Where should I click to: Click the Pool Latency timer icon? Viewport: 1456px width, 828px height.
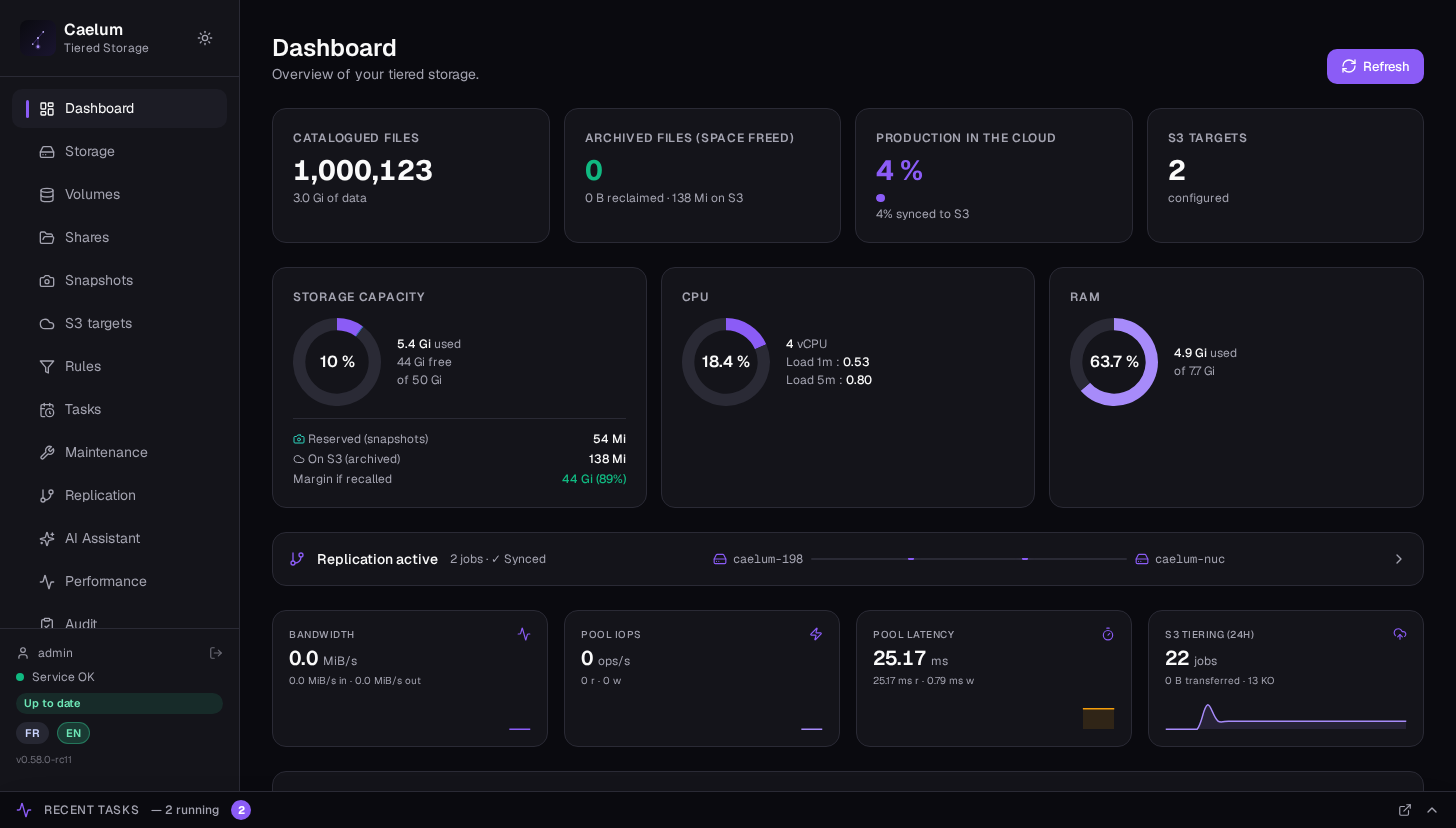[x=1108, y=634]
